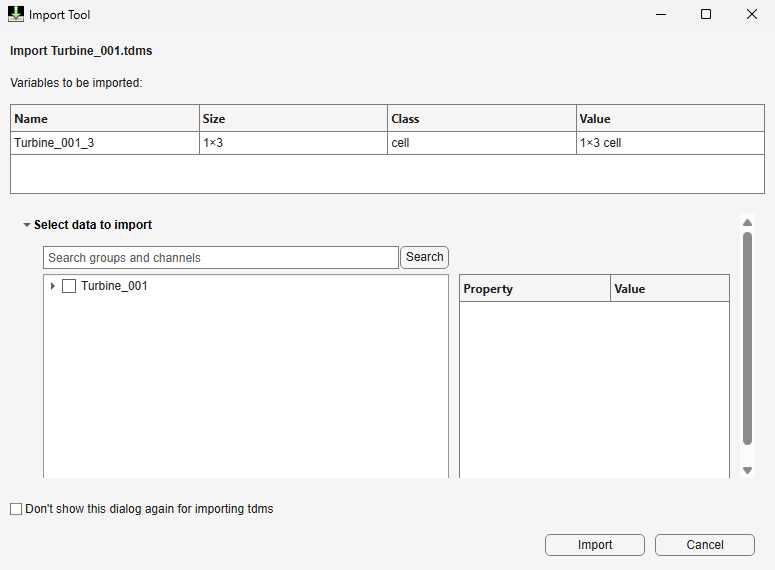Click the scrollbar down arrow
The width and height of the screenshot is (775, 570).
[x=747, y=470]
